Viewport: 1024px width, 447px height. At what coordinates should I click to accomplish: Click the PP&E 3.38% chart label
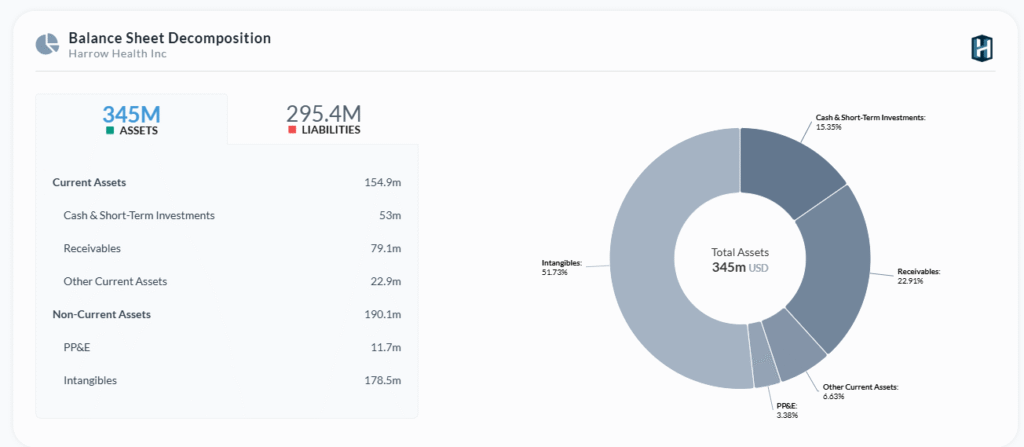tap(787, 406)
